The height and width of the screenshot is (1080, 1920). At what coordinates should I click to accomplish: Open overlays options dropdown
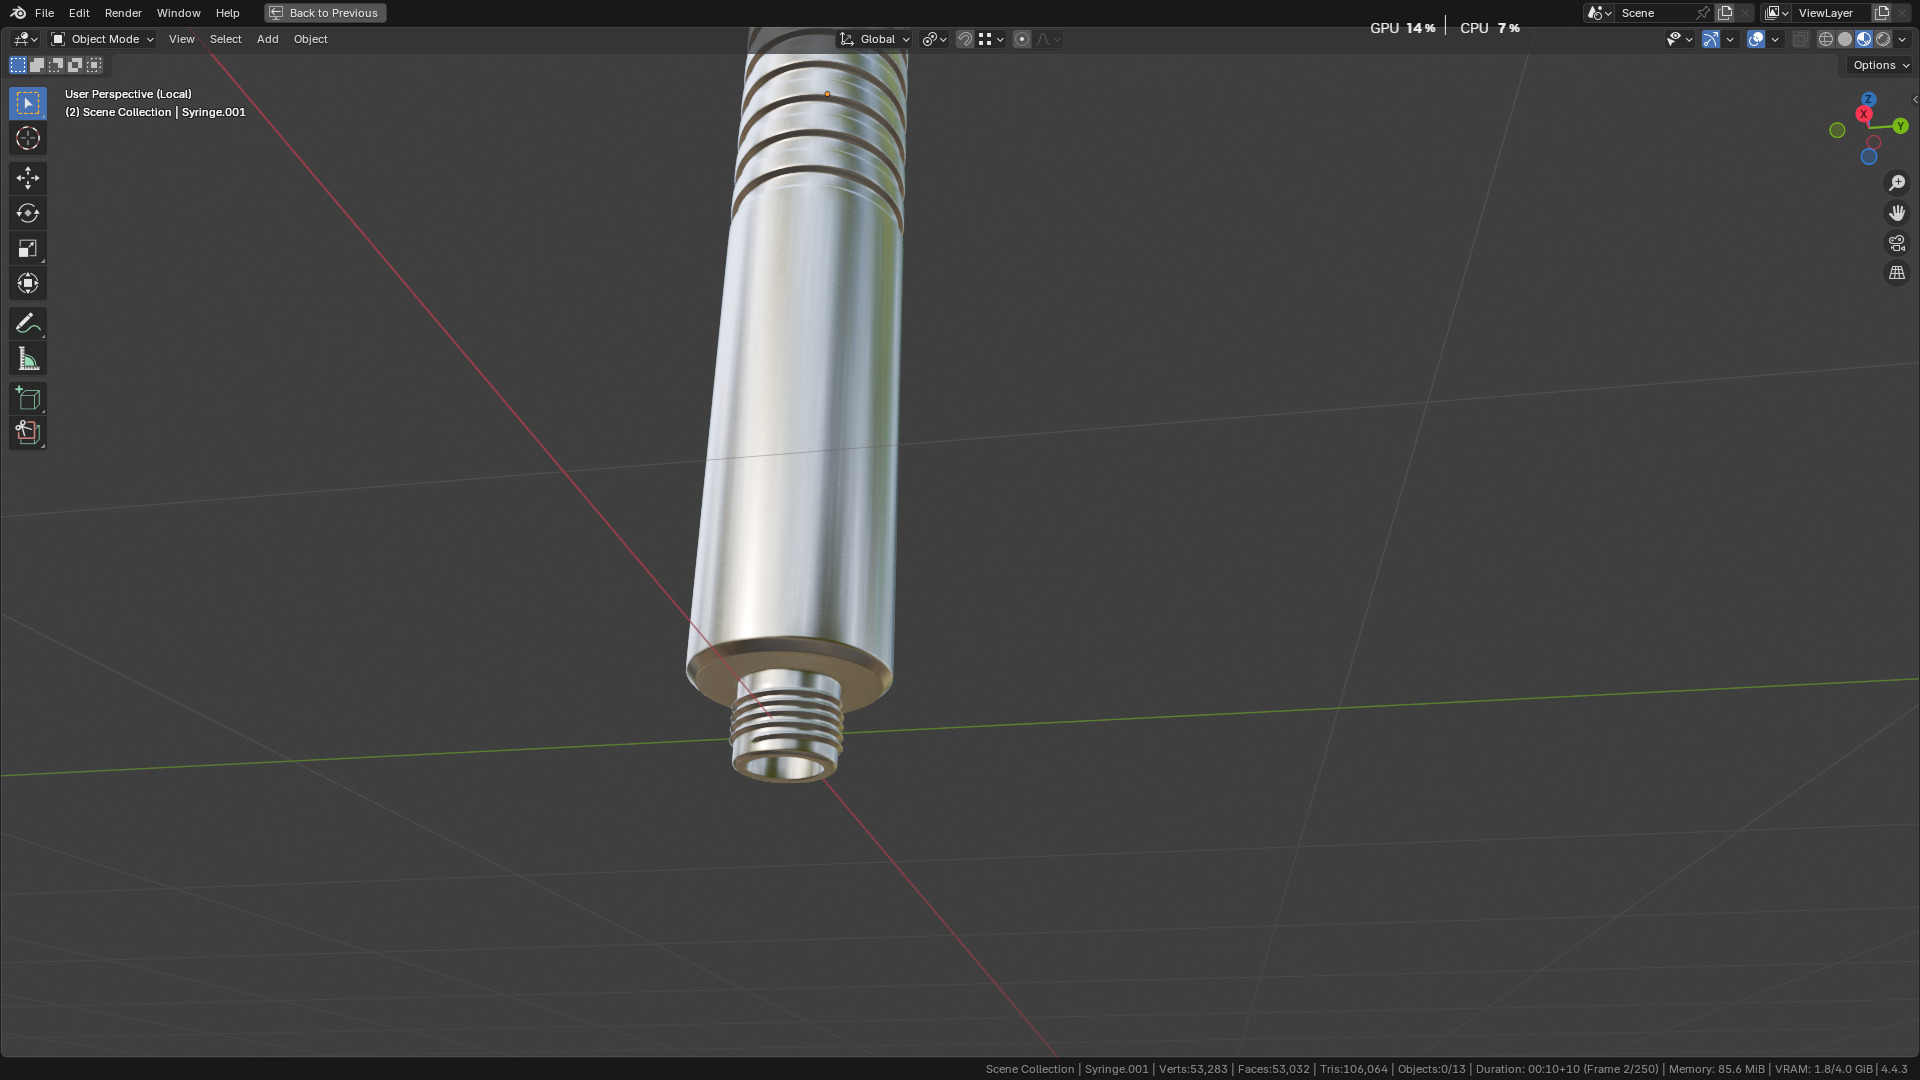pos(1775,39)
